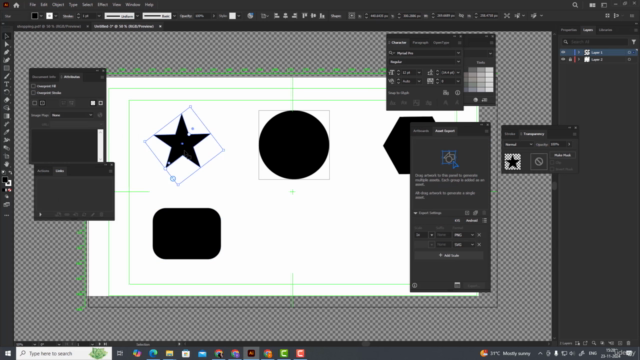This screenshot has height=360, width=640.
Task: Open Microsoft Edge from taskbar
Action: click(153, 353)
